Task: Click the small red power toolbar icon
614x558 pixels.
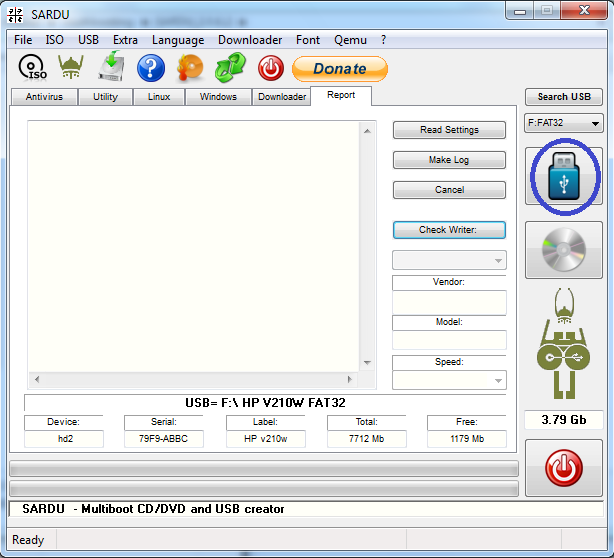Action: [x=271, y=68]
